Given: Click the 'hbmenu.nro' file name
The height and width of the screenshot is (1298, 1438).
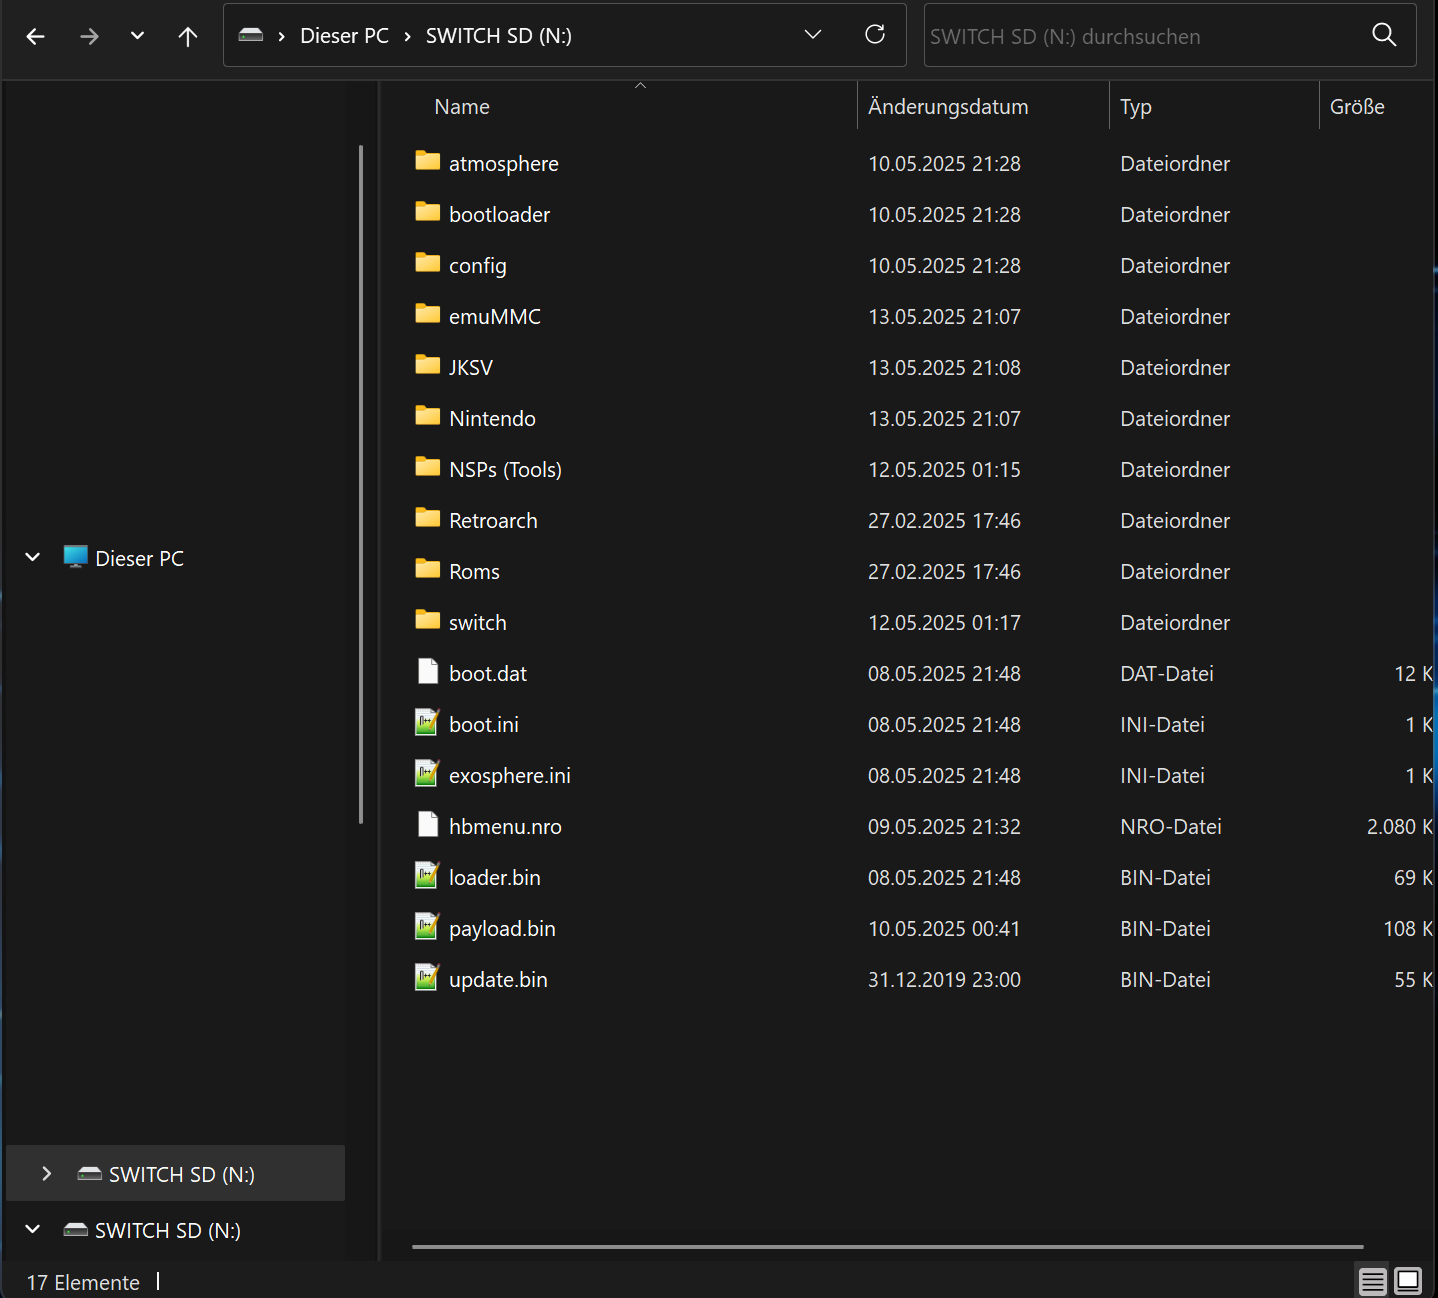Looking at the screenshot, I should [505, 827].
